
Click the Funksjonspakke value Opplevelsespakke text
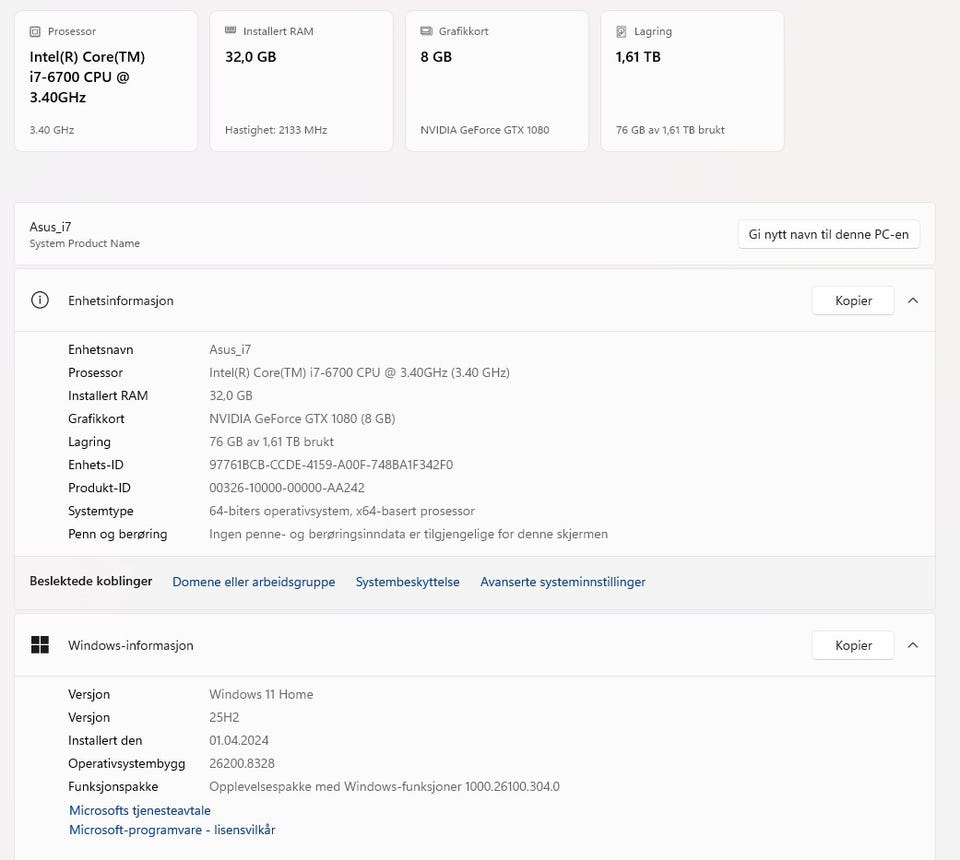(384, 787)
